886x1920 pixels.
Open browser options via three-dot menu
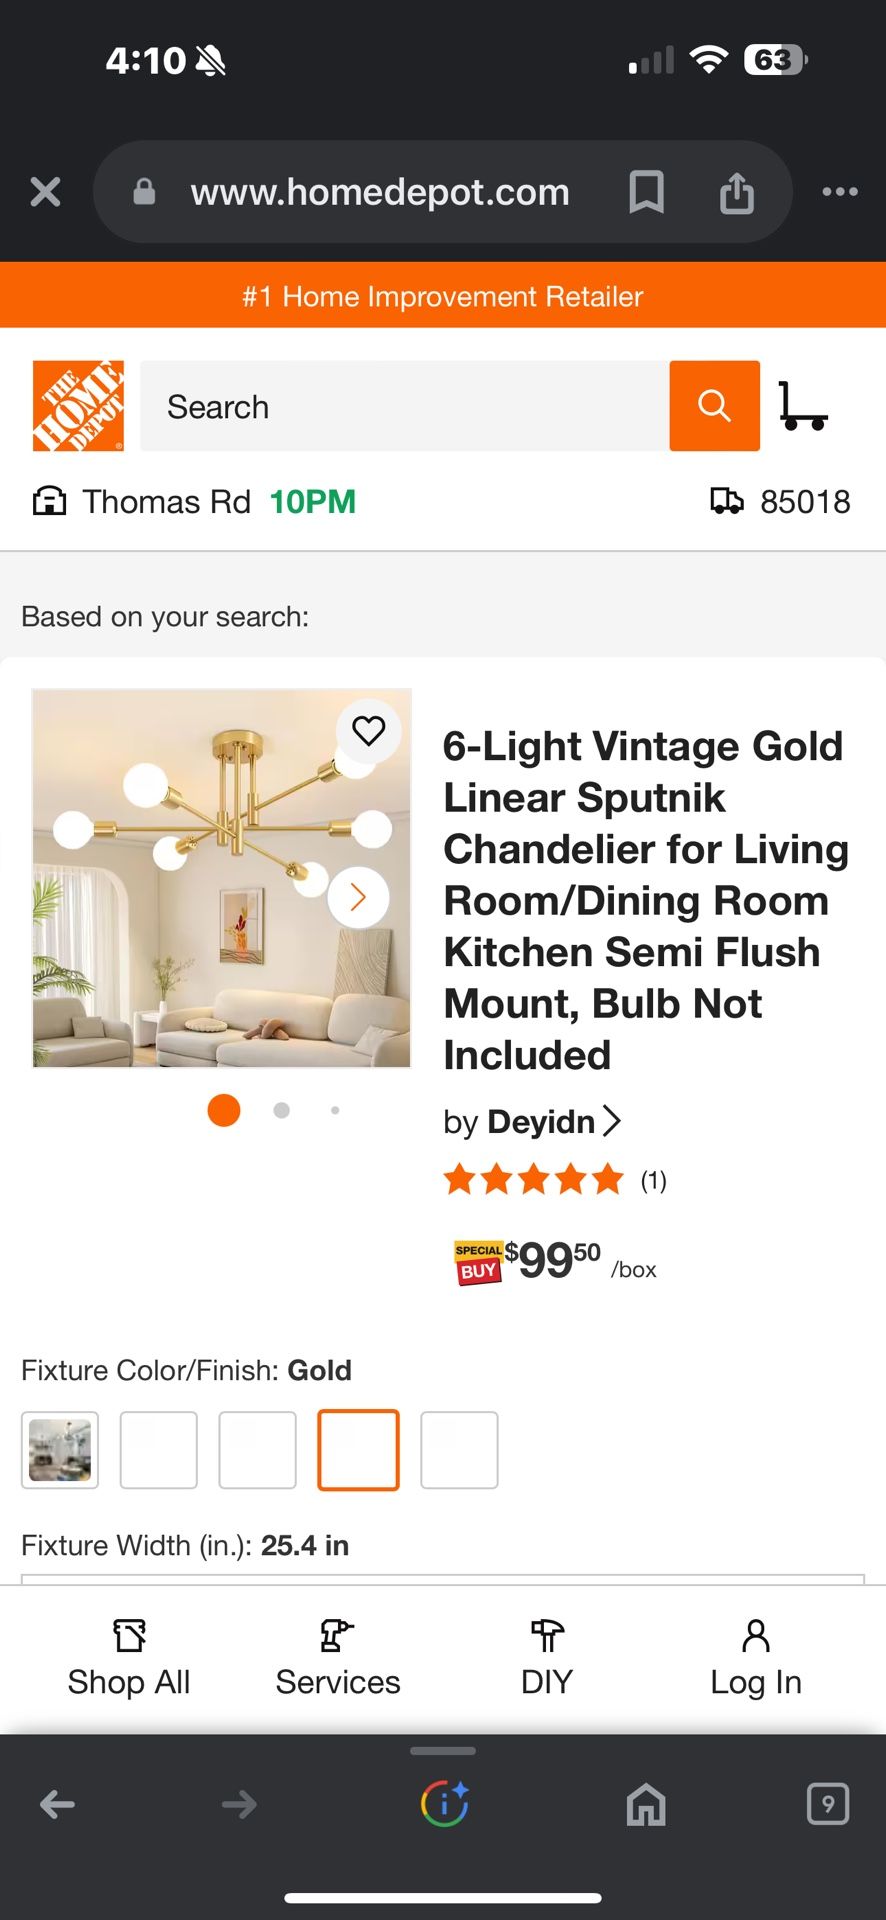(x=840, y=192)
